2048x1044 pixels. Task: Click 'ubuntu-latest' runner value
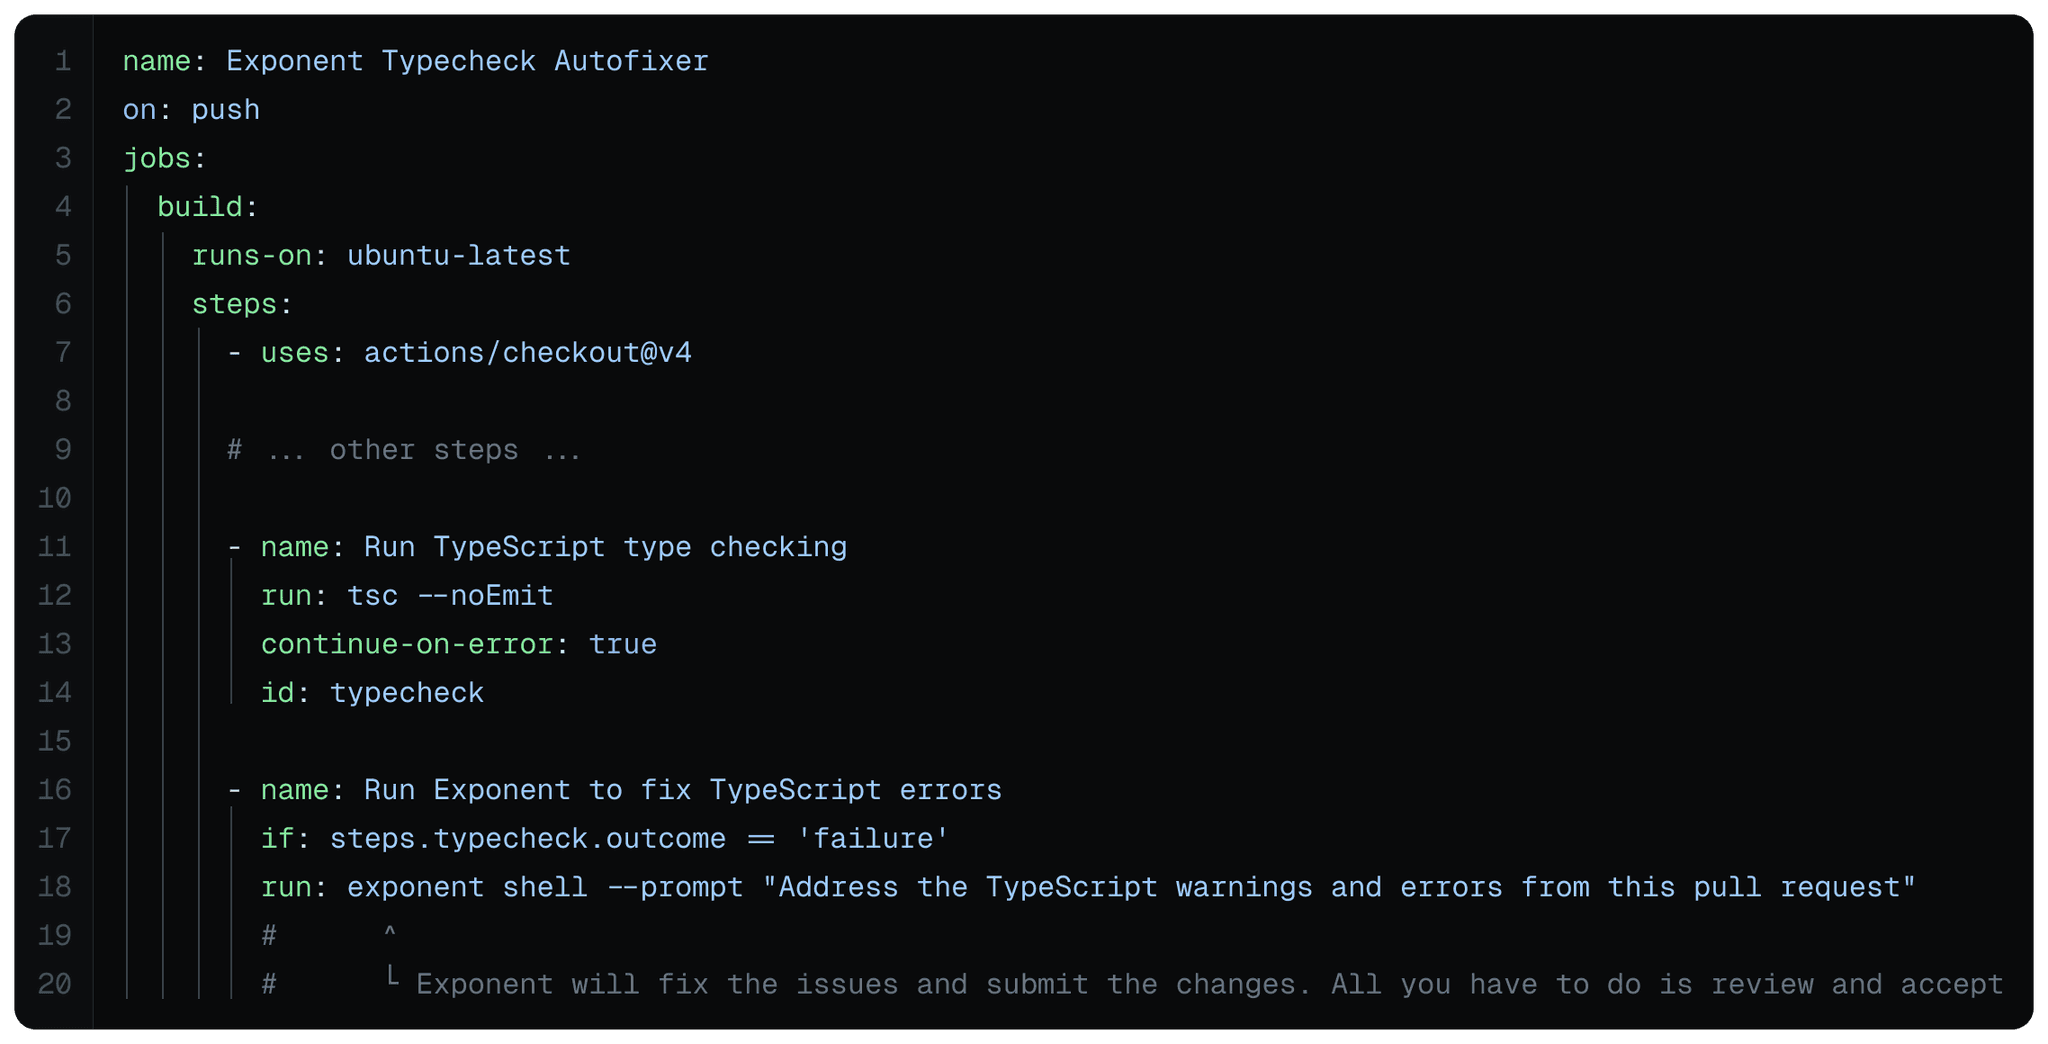click(459, 256)
